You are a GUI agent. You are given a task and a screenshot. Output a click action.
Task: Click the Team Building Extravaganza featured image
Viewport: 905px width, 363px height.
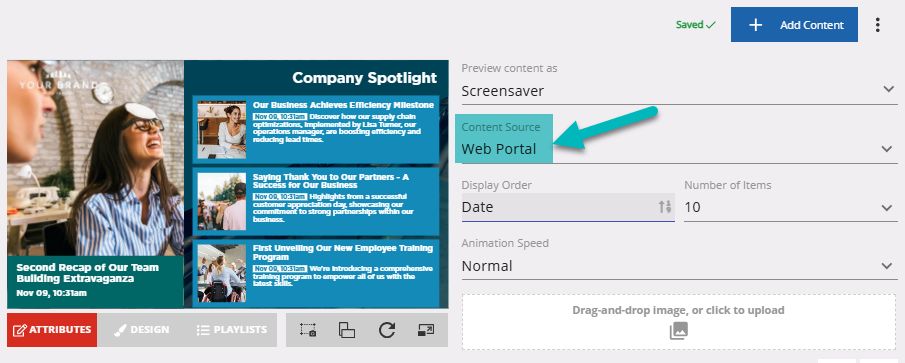click(95, 158)
